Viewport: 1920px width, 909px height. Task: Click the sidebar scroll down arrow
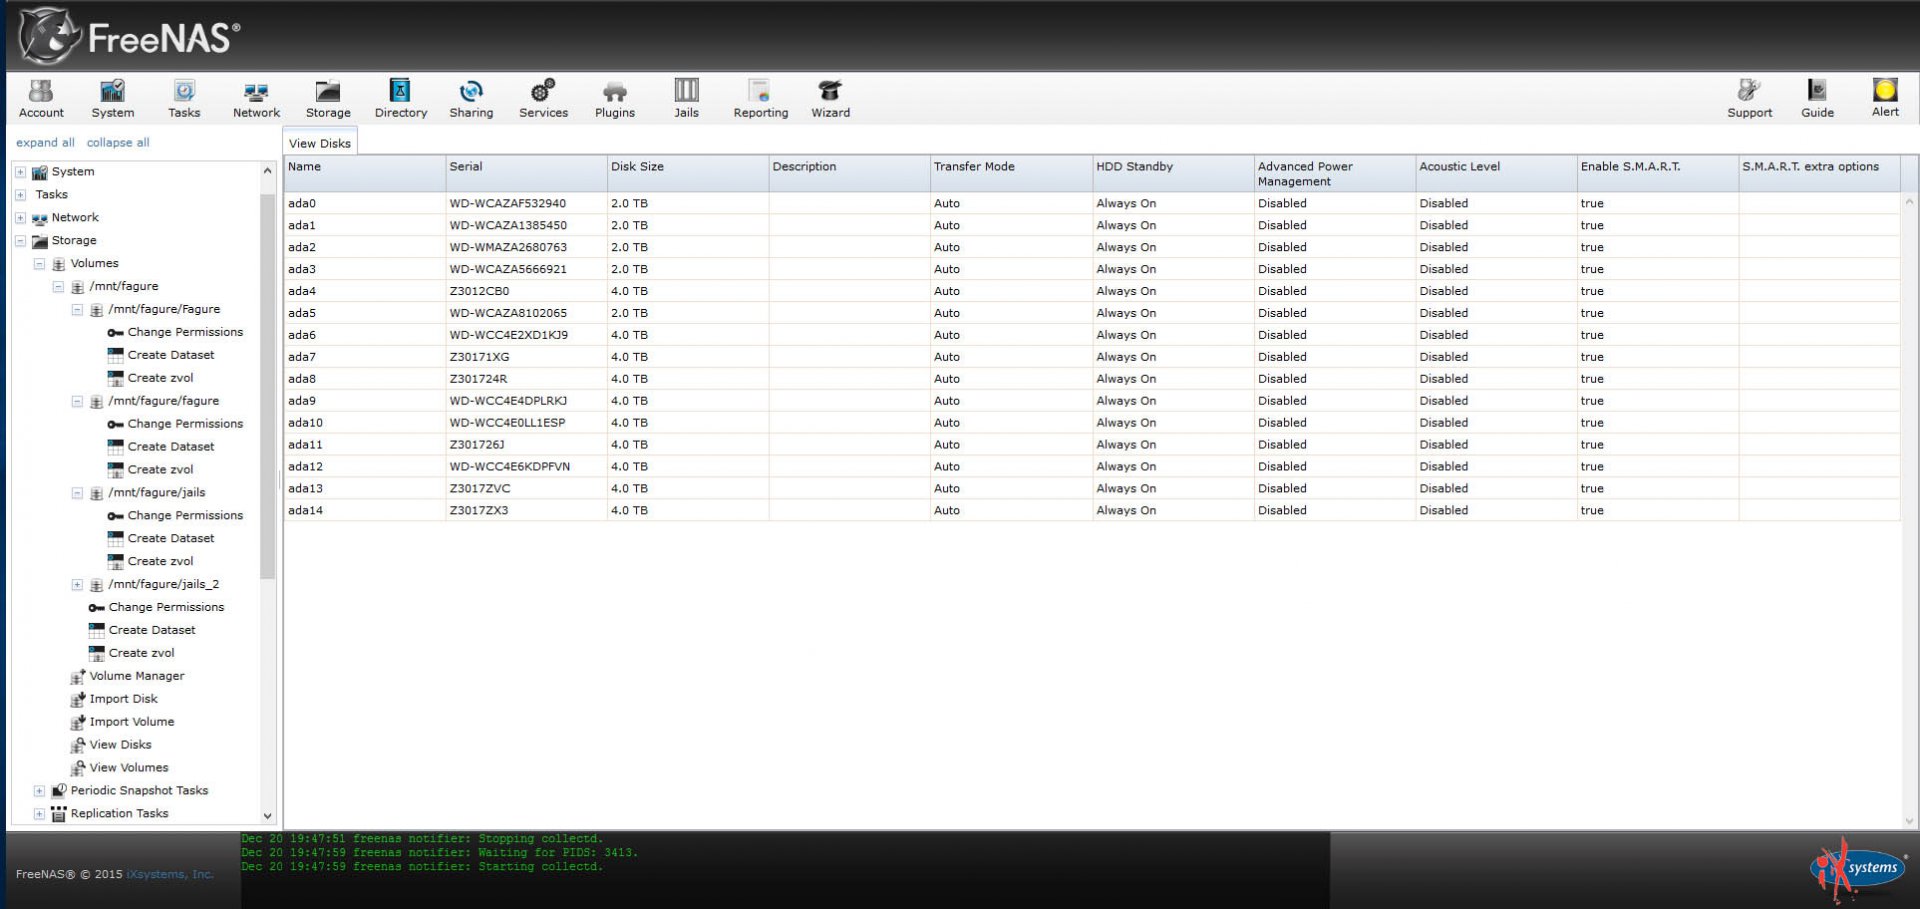[x=267, y=816]
